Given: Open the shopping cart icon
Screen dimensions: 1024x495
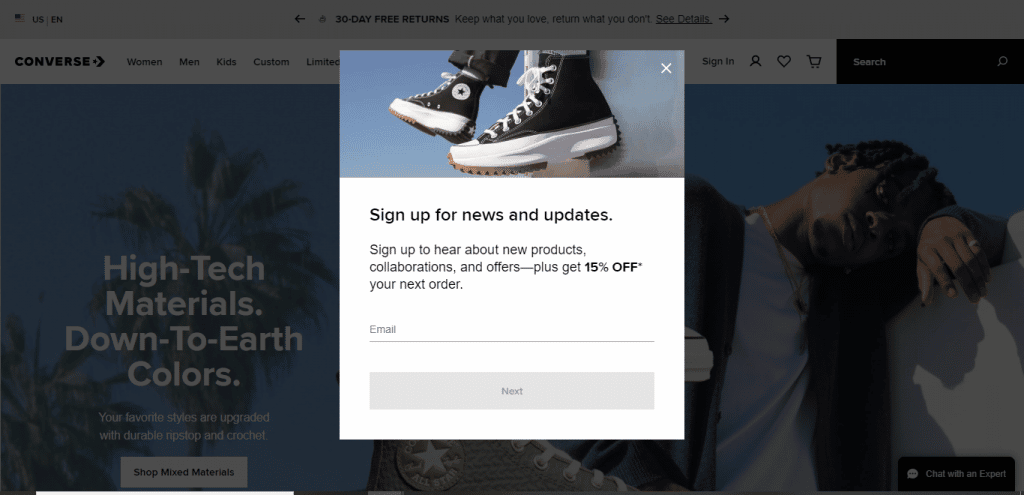Looking at the screenshot, I should click(814, 61).
